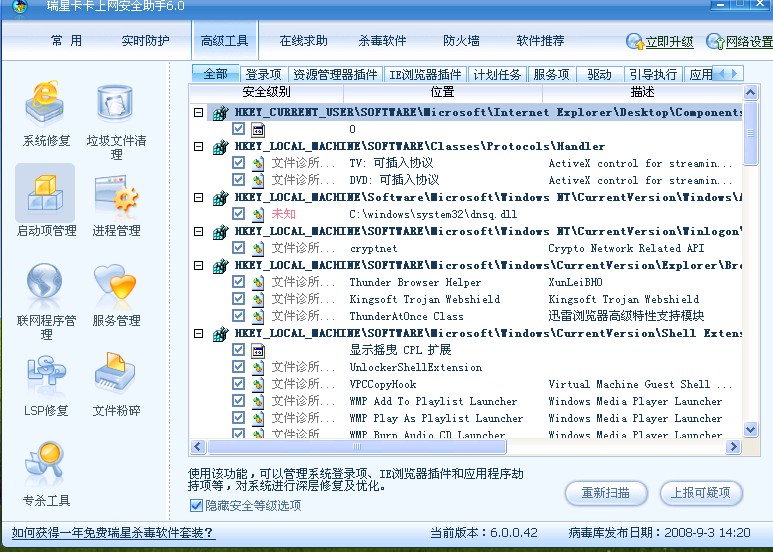Click the 立即升级 upgrade globe icon
The height and width of the screenshot is (552, 773).
635,41
